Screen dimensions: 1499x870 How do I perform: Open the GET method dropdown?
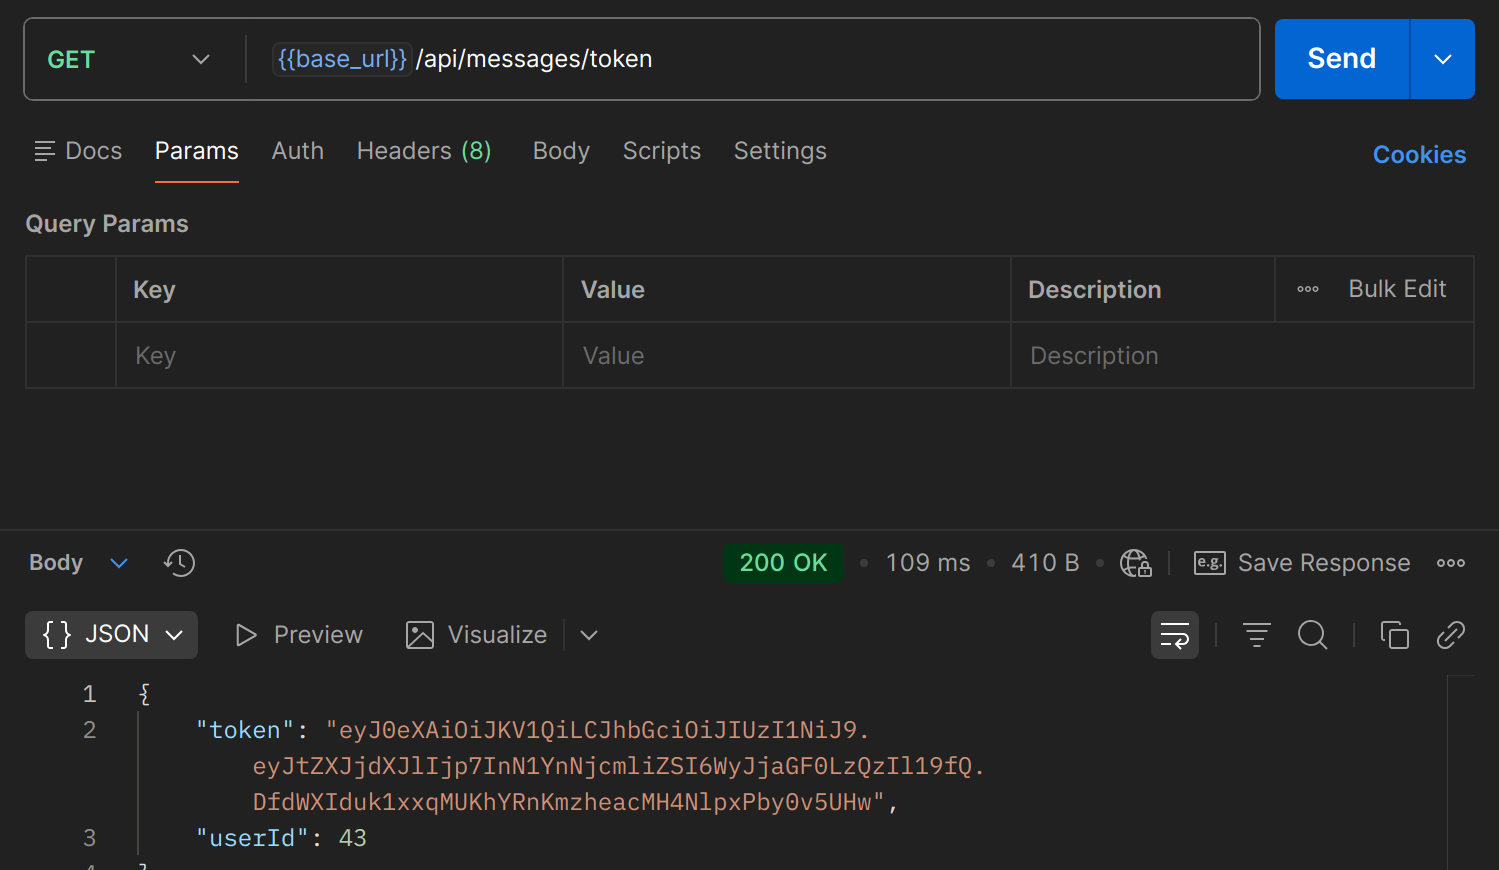tap(129, 59)
